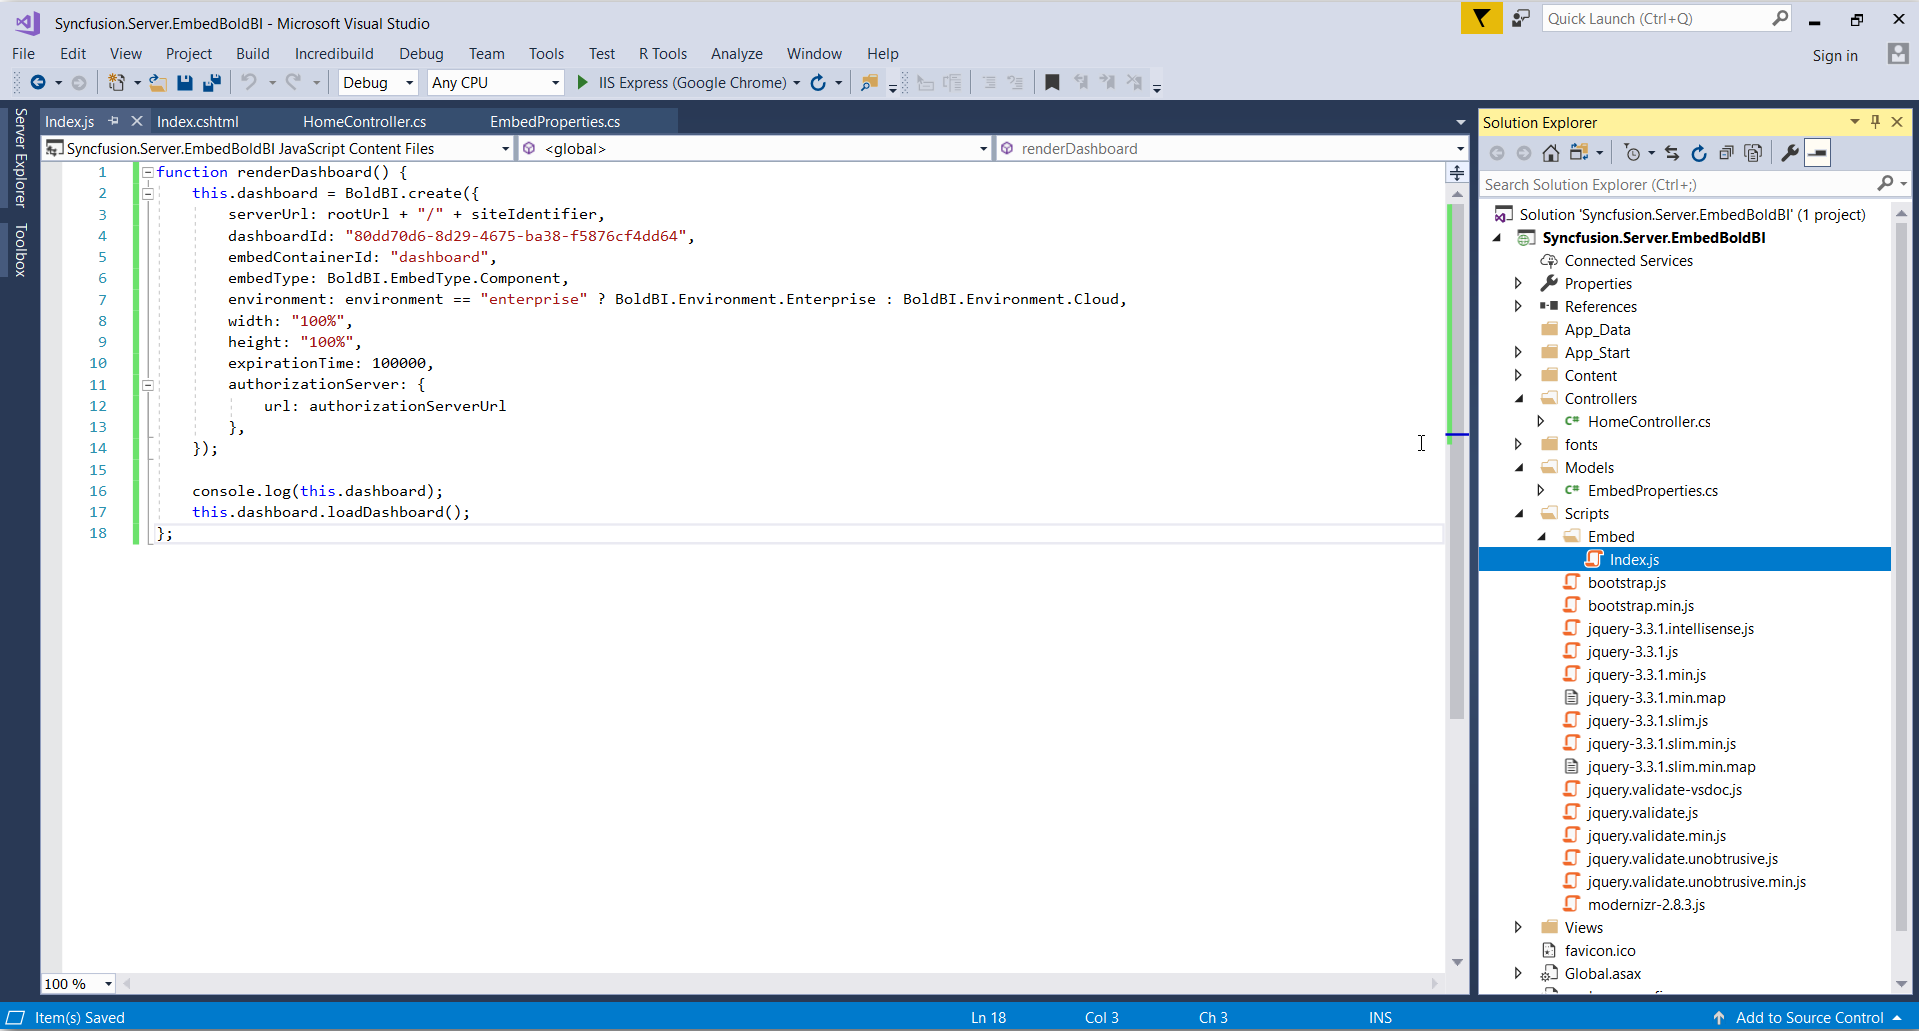Click inside the Search Solution Explorer box
The width and height of the screenshot is (1919, 1031).
point(1650,184)
